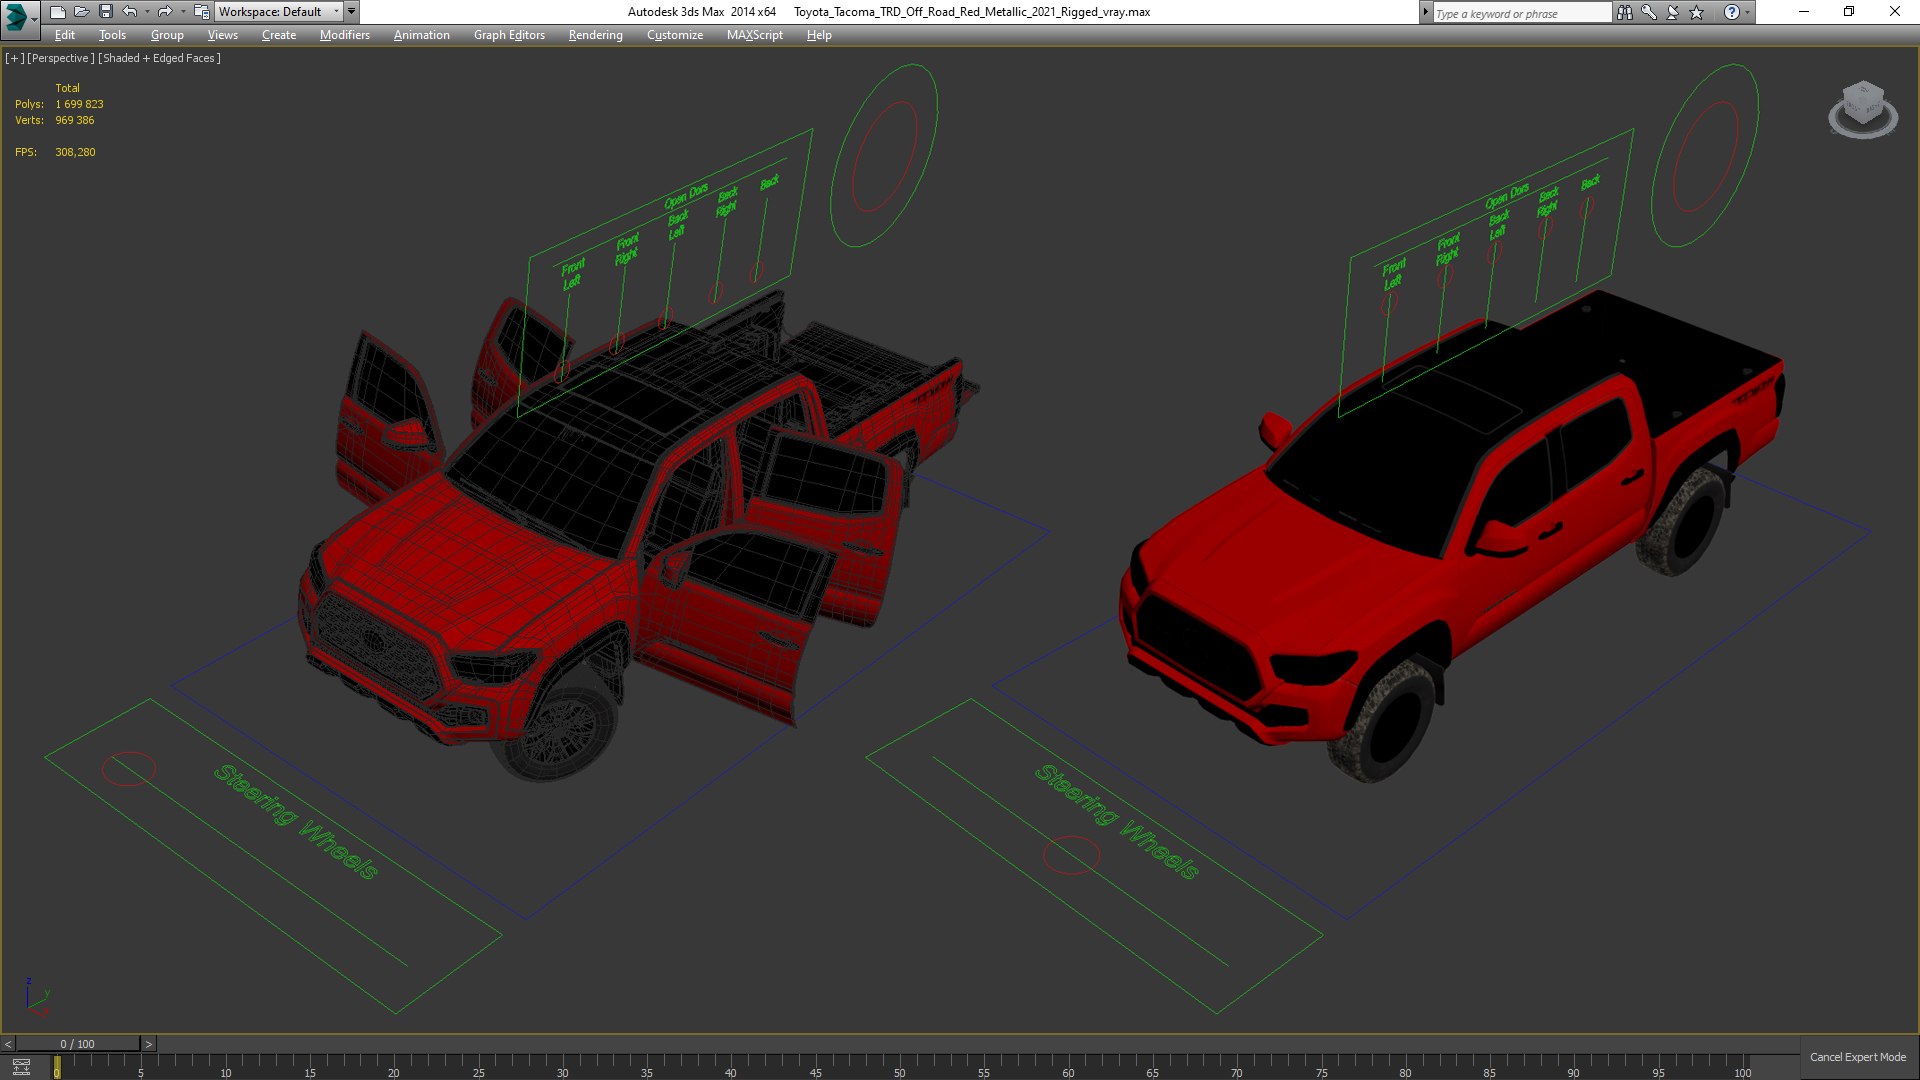Save the current scene file
The width and height of the screenshot is (1920, 1080).
105,12
